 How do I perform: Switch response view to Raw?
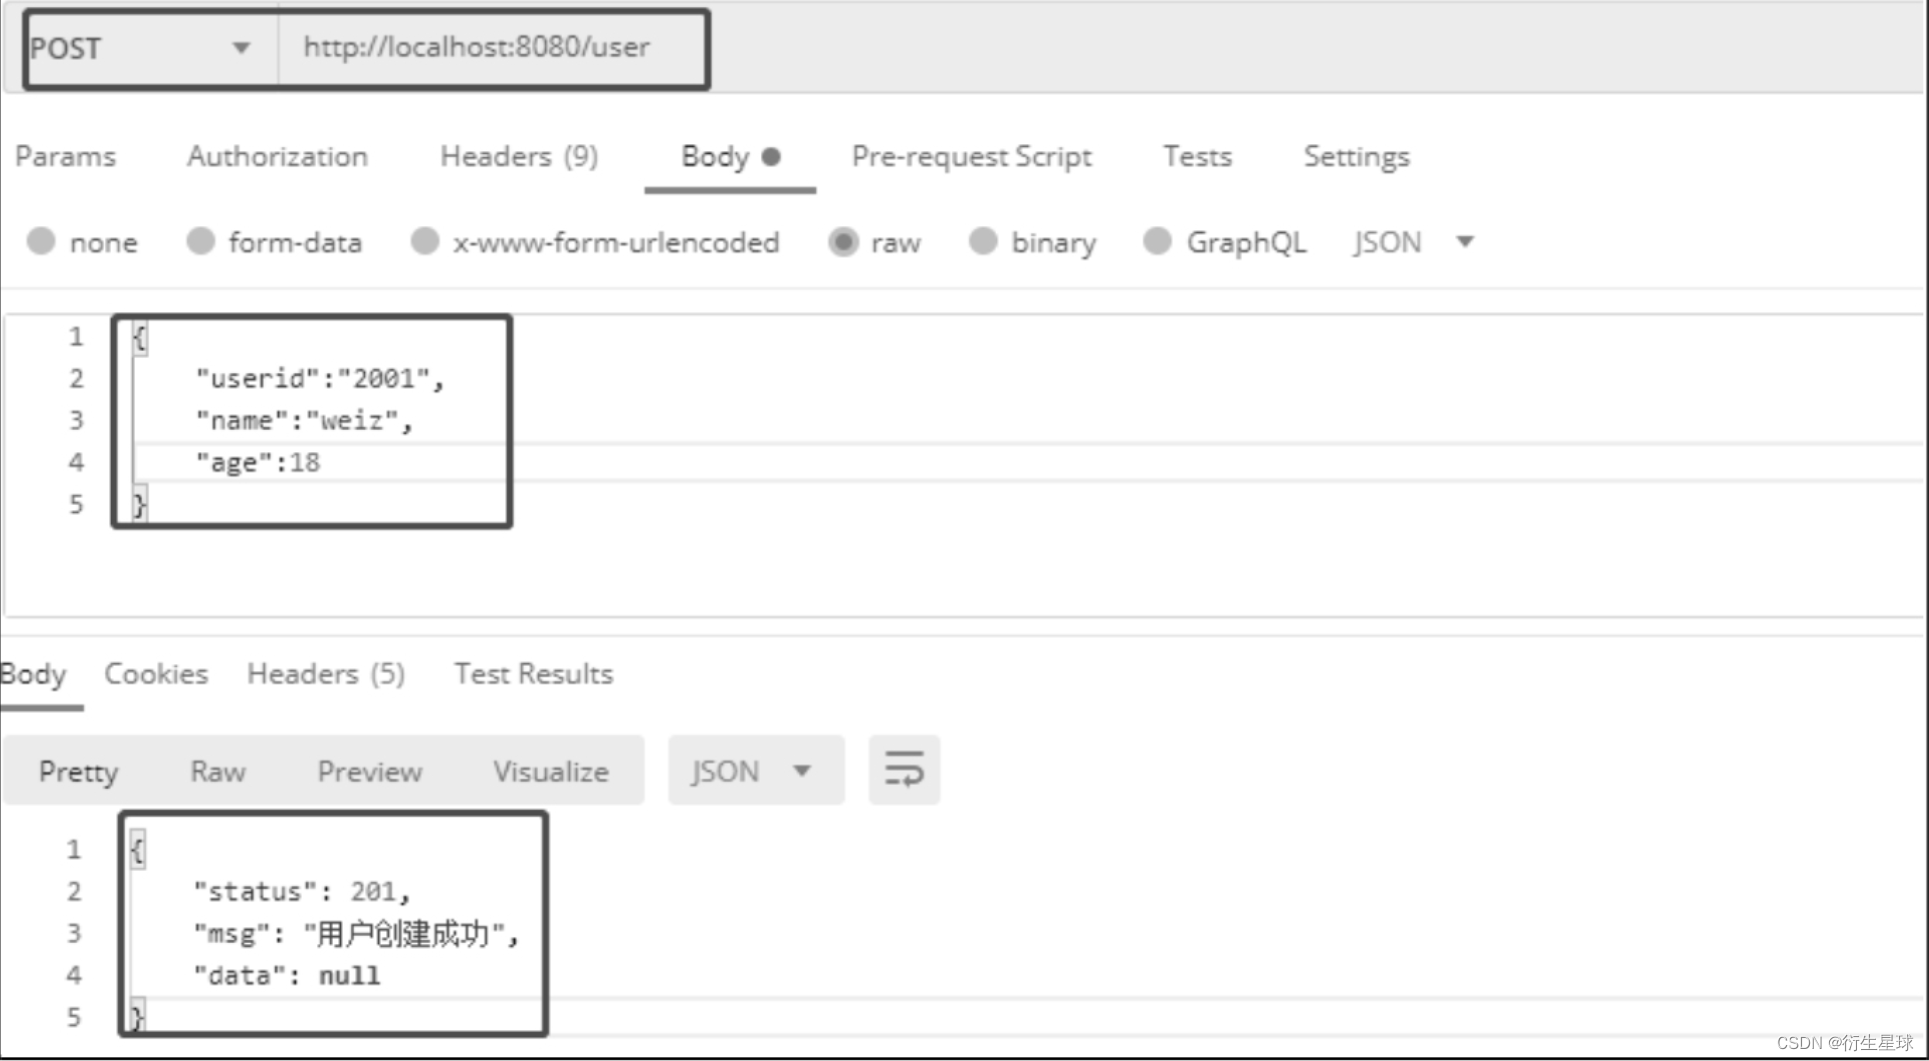[218, 771]
